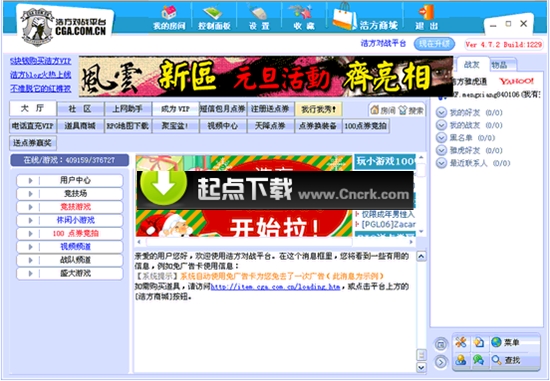Open 100点券竞拍 tab in tab row
This screenshot has height=381, width=550.
(365, 126)
